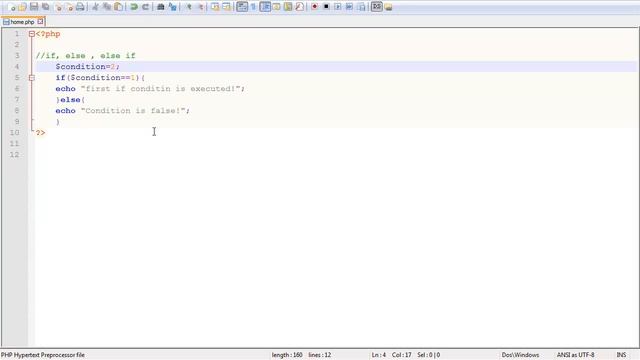Open Find with the binoculars icon
This screenshot has width=640, height=360.
pyautogui.click(x=160, y=7)
